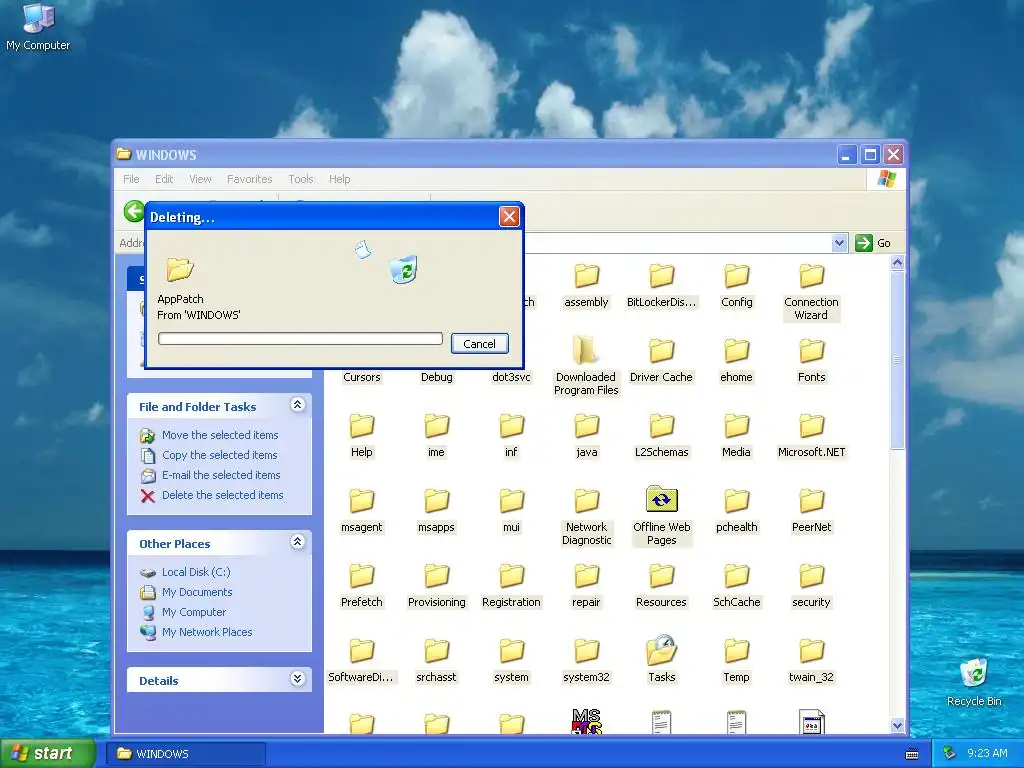Select the Config folder icon
Screen dimensions: 1024x768
point(736,277)
